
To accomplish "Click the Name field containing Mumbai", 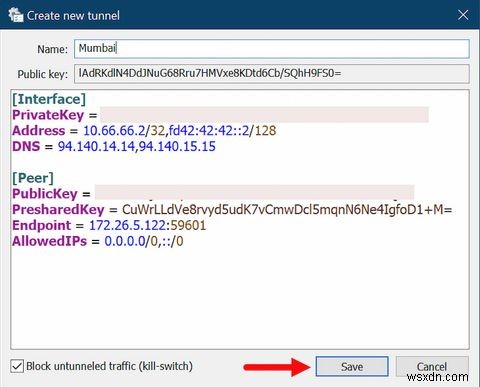I will point(272,49).
